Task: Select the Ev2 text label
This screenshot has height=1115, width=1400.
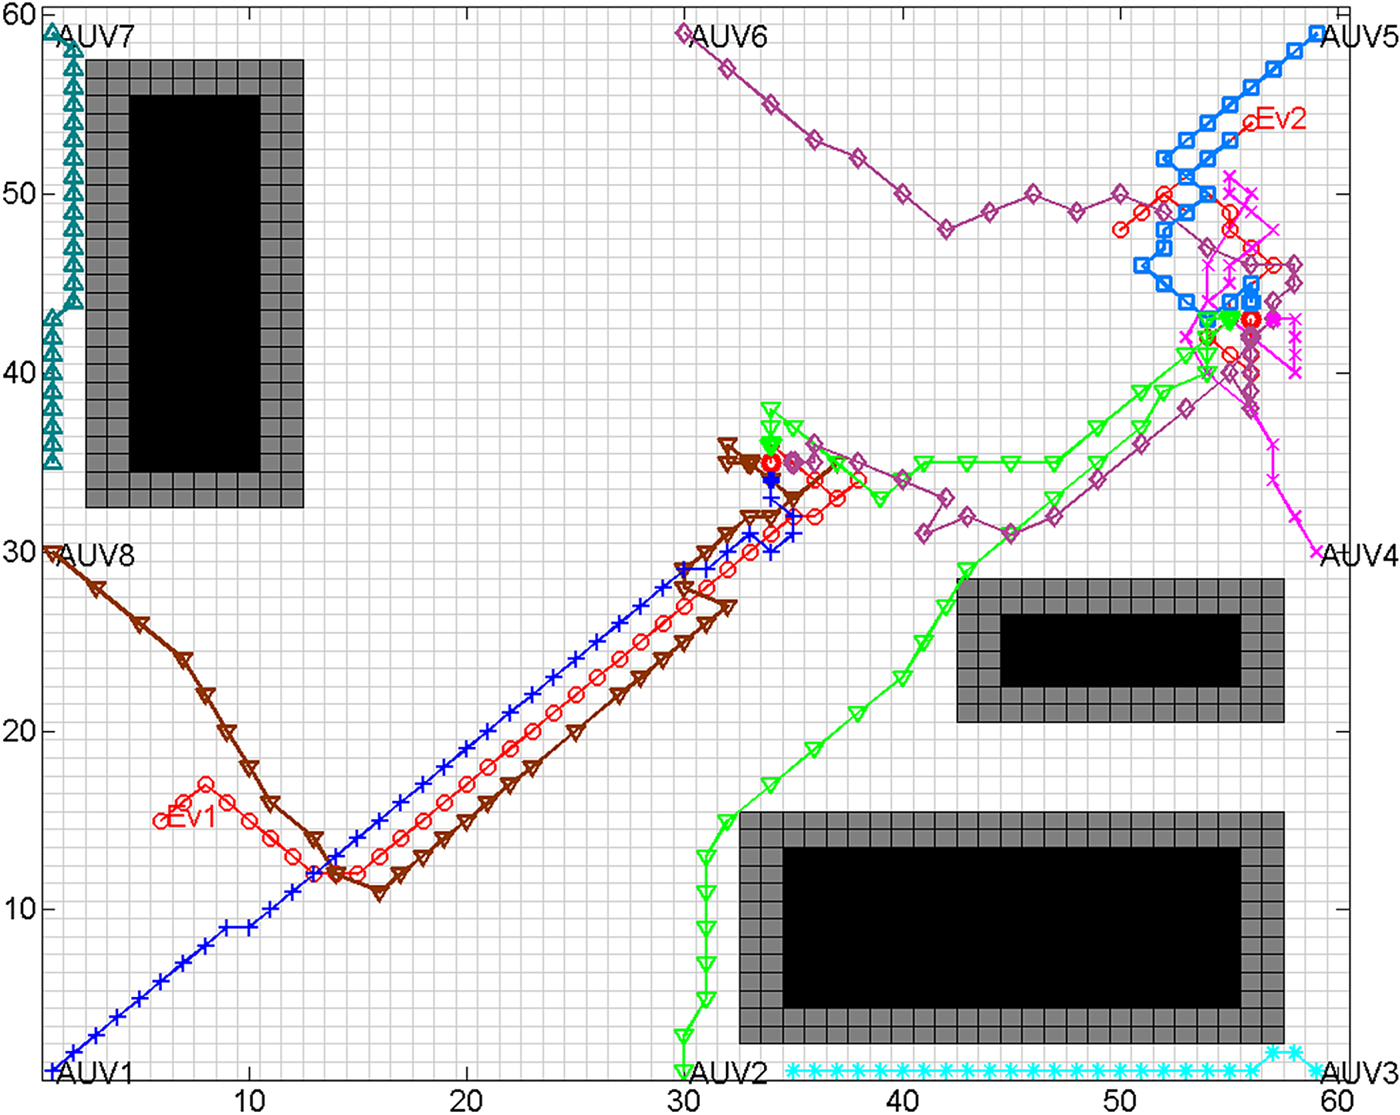Action: [x=1283, y=118]
